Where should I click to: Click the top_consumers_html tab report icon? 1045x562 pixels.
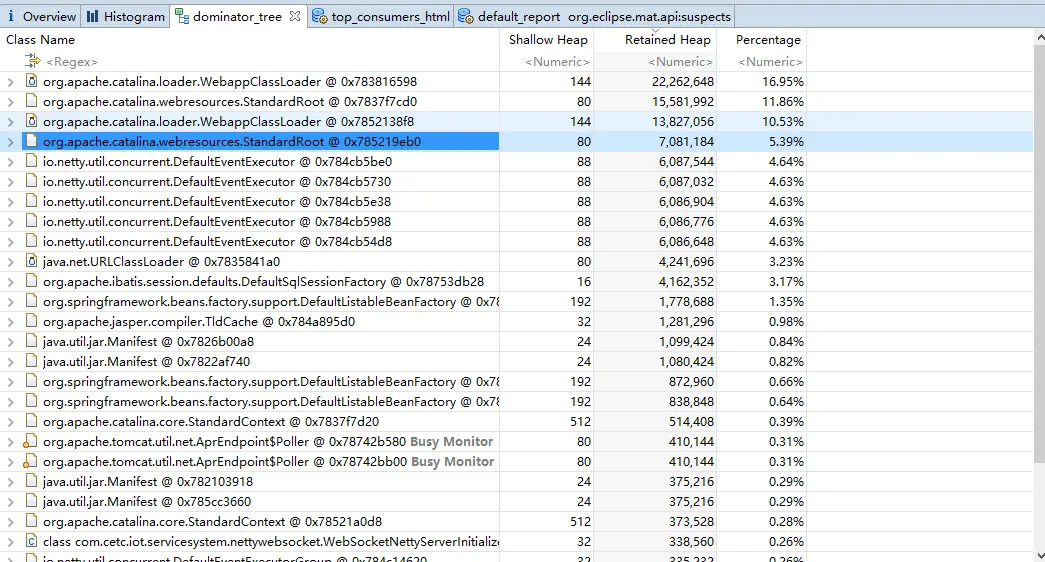pos(320,16)
